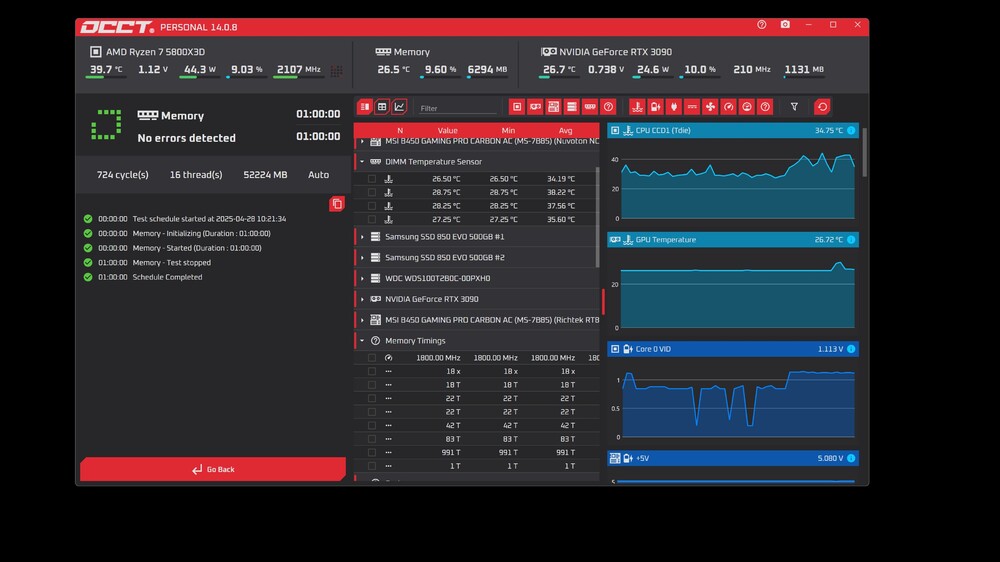The image size is (1000, 562).
Task: Click the funnel filter icon
Action: 794,107
